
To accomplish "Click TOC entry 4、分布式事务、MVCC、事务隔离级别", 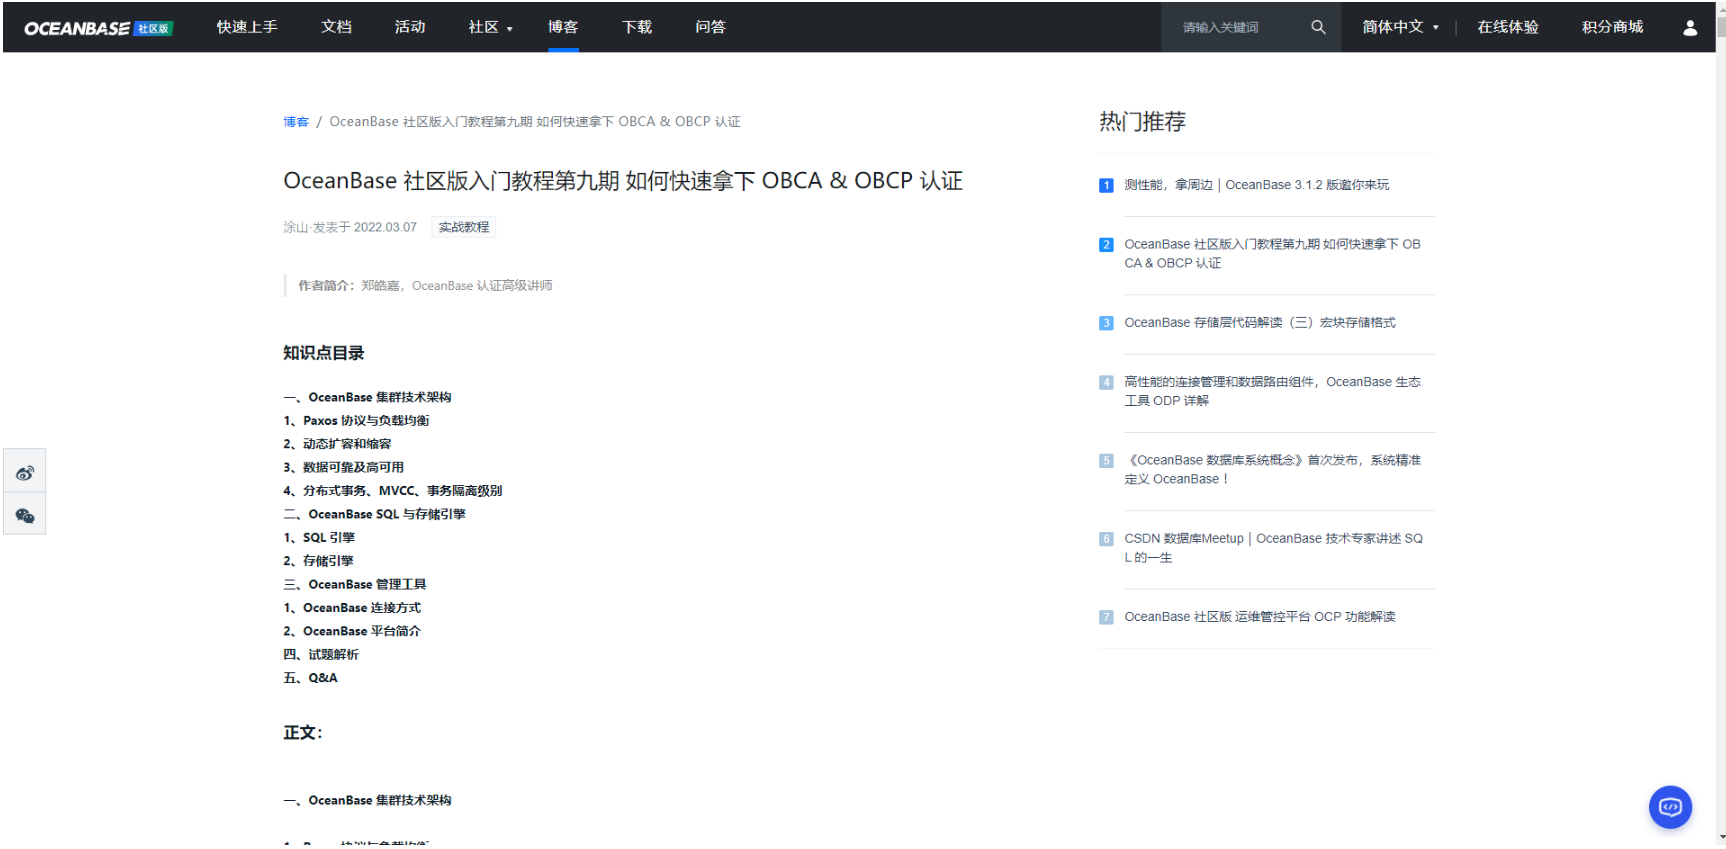I will (392, 491).
